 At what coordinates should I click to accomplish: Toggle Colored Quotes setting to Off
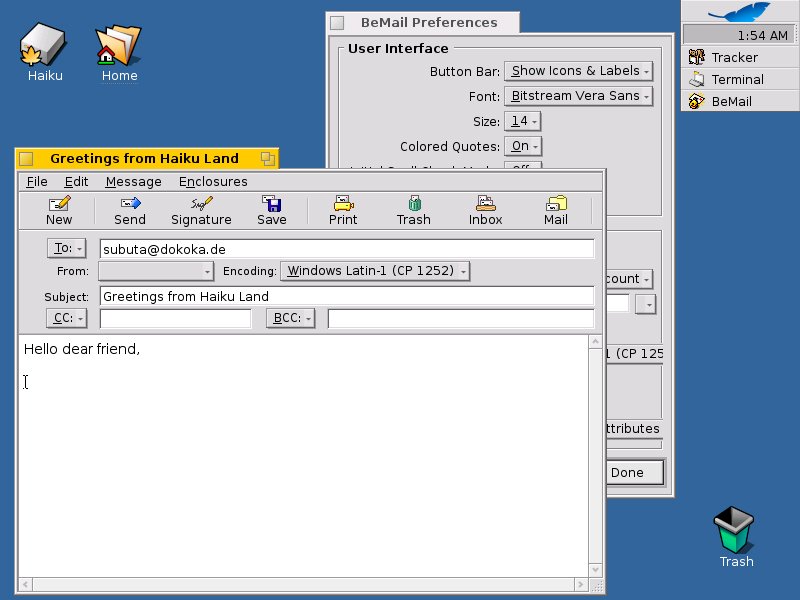(x=521, y=146)
